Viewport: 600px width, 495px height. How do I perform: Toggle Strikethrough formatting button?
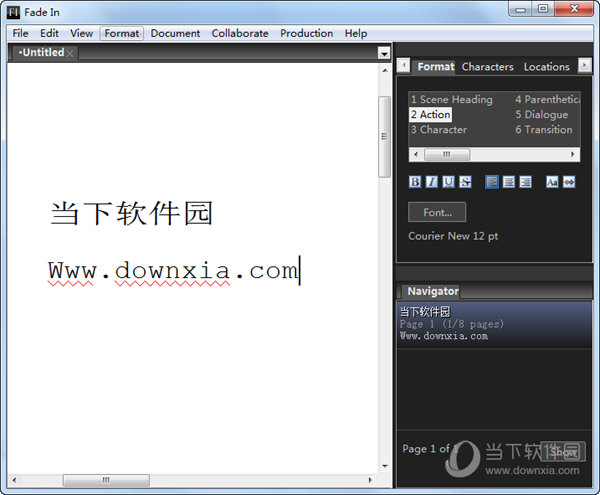point(465,182)
